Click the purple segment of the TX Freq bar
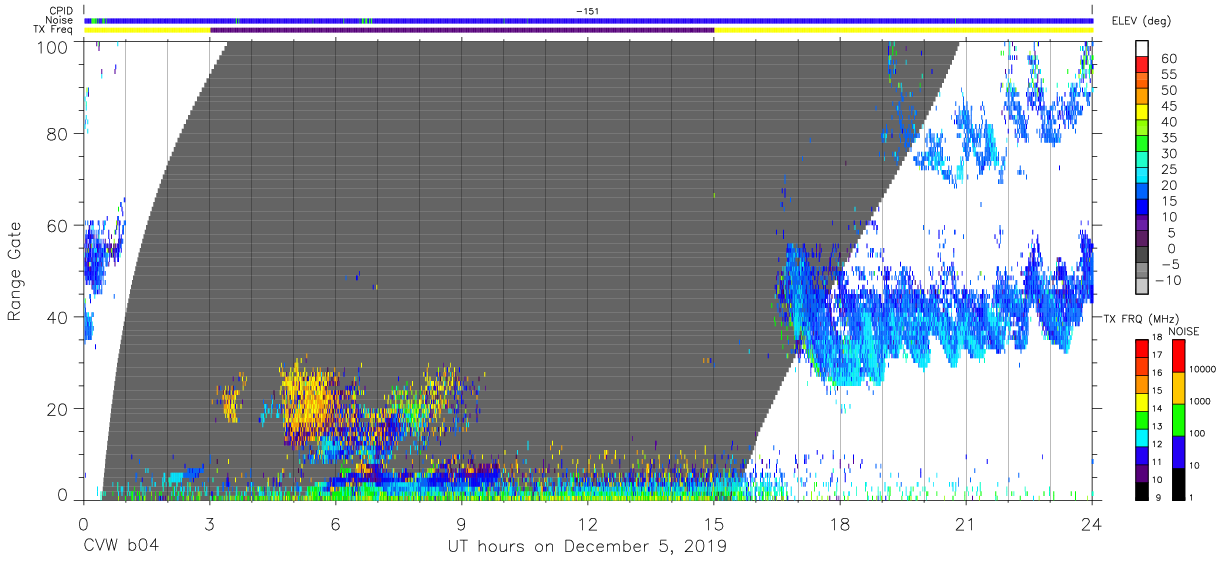 (x=462, y=30)
